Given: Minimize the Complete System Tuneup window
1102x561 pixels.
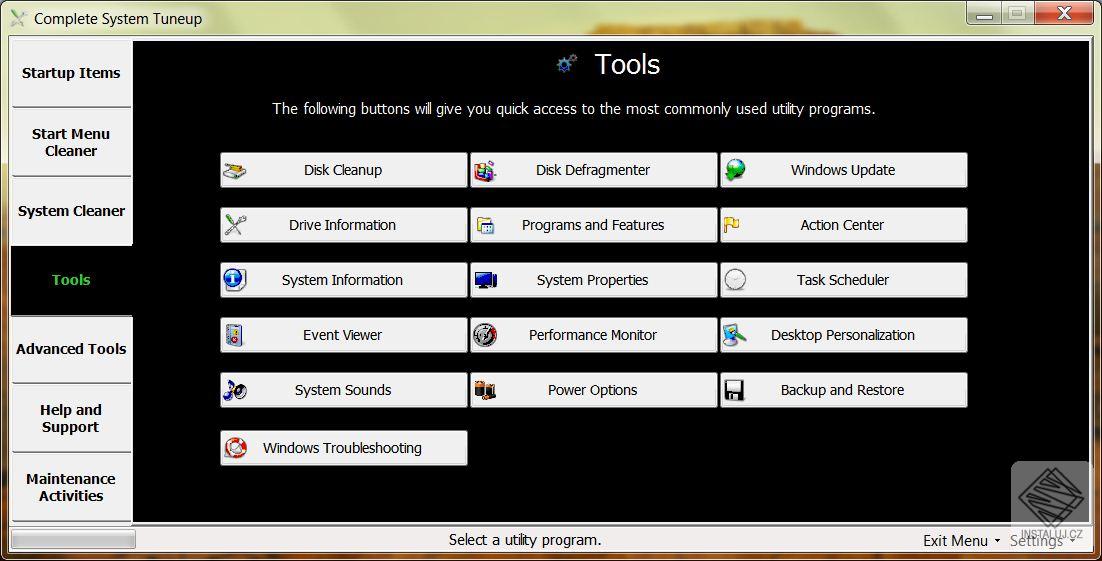Looking at the screenshot, I should (984, 13).
